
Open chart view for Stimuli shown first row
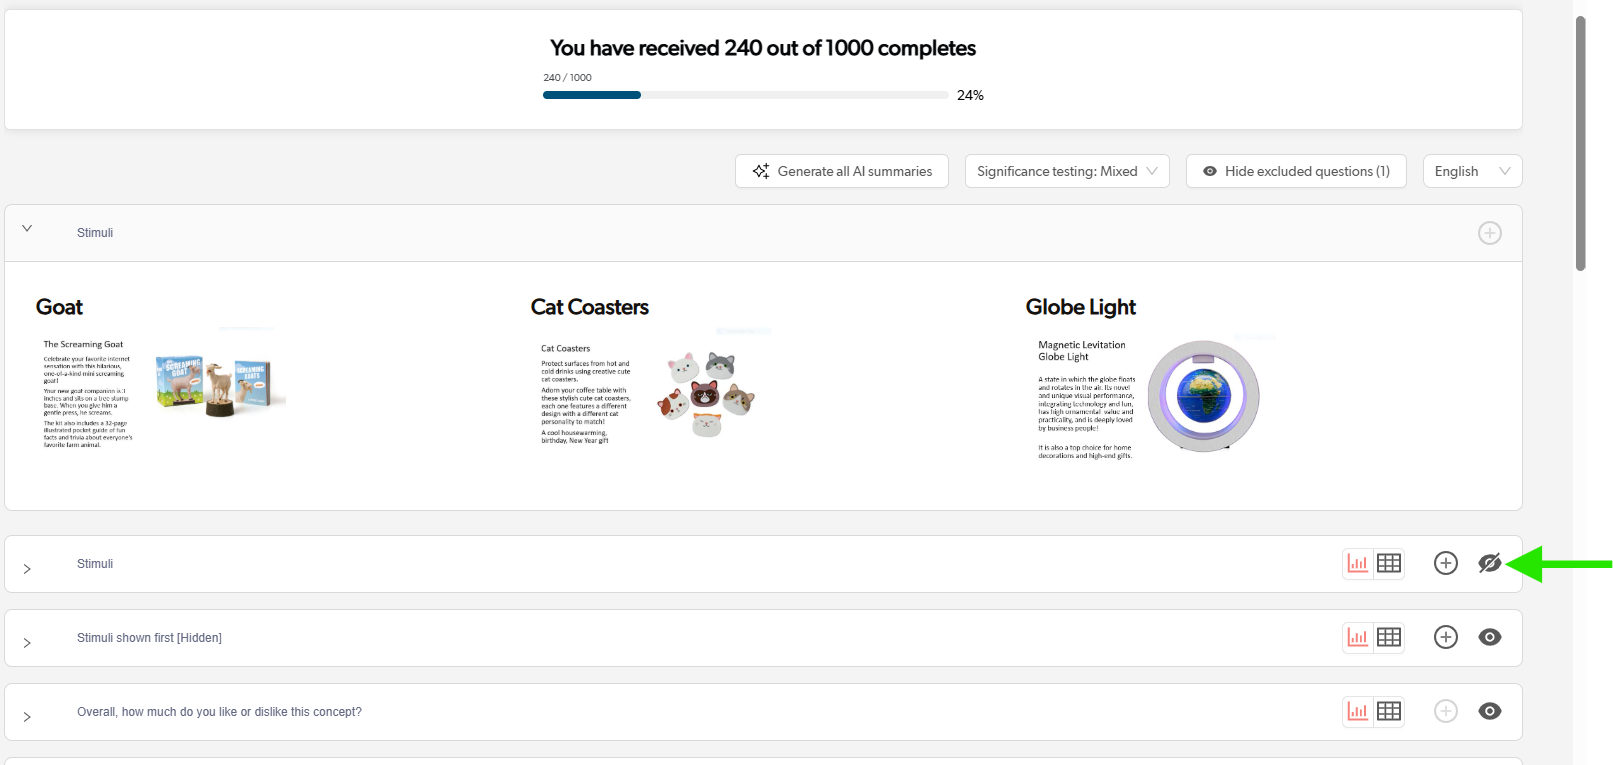tap(1357, 638)
